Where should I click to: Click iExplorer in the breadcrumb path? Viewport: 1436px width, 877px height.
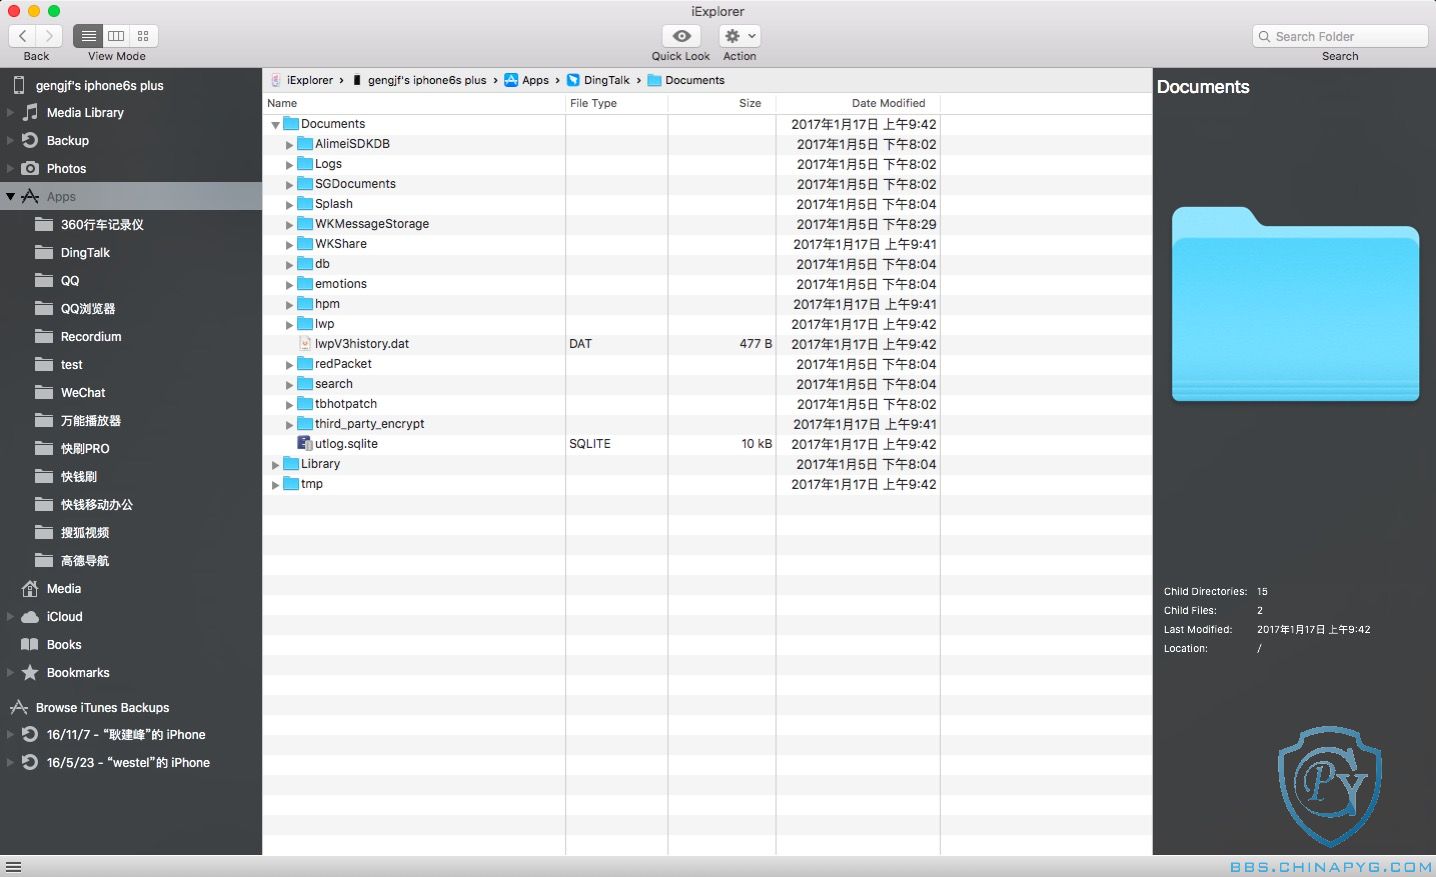309,80
